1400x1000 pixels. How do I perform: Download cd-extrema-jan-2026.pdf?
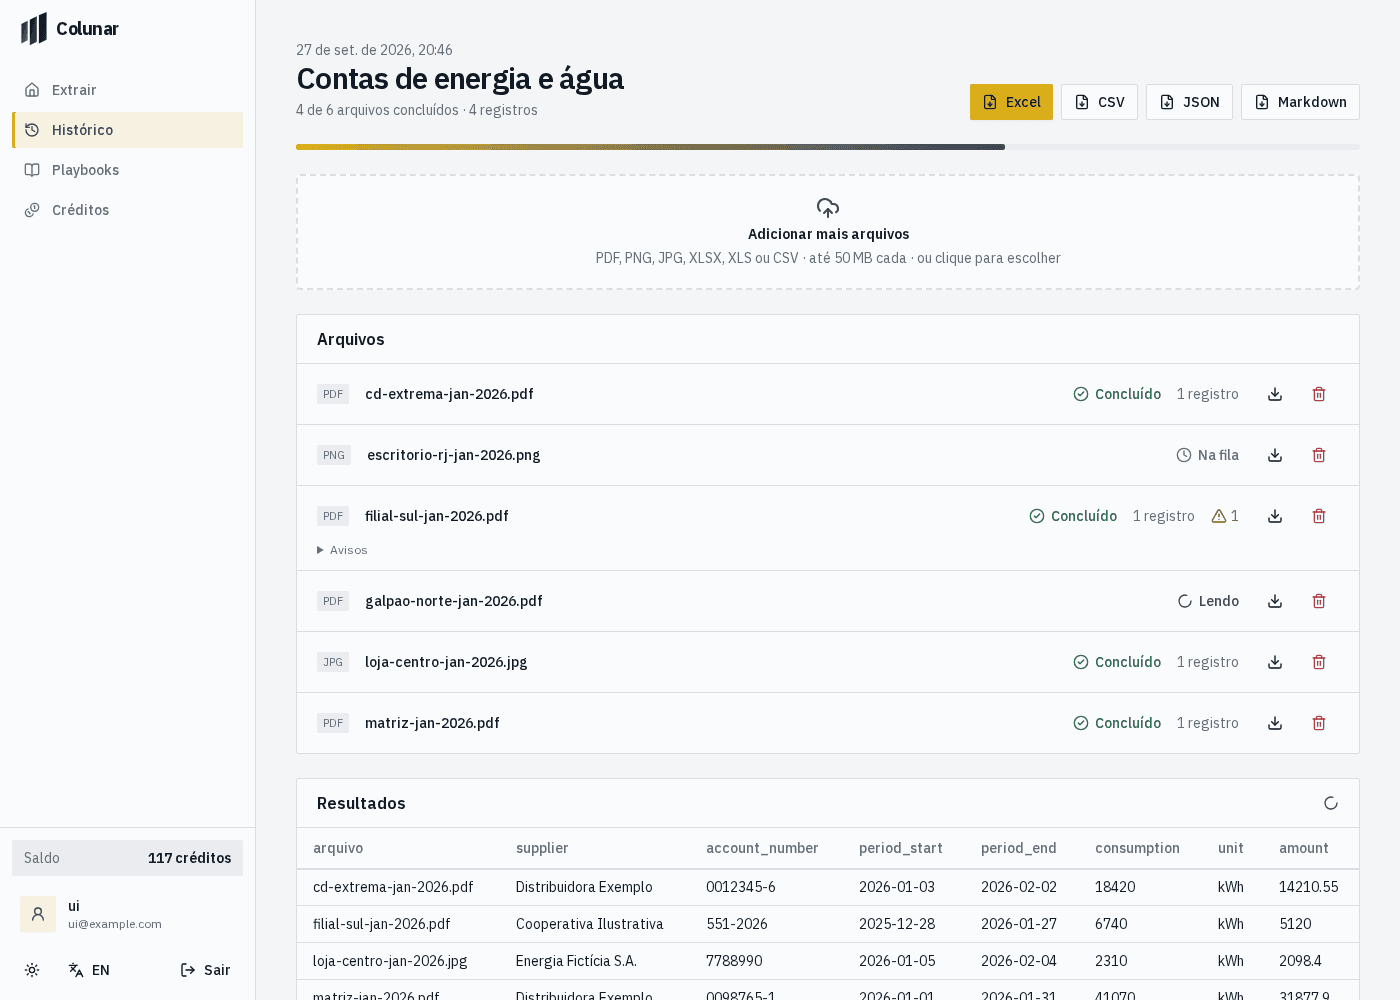1275,394
